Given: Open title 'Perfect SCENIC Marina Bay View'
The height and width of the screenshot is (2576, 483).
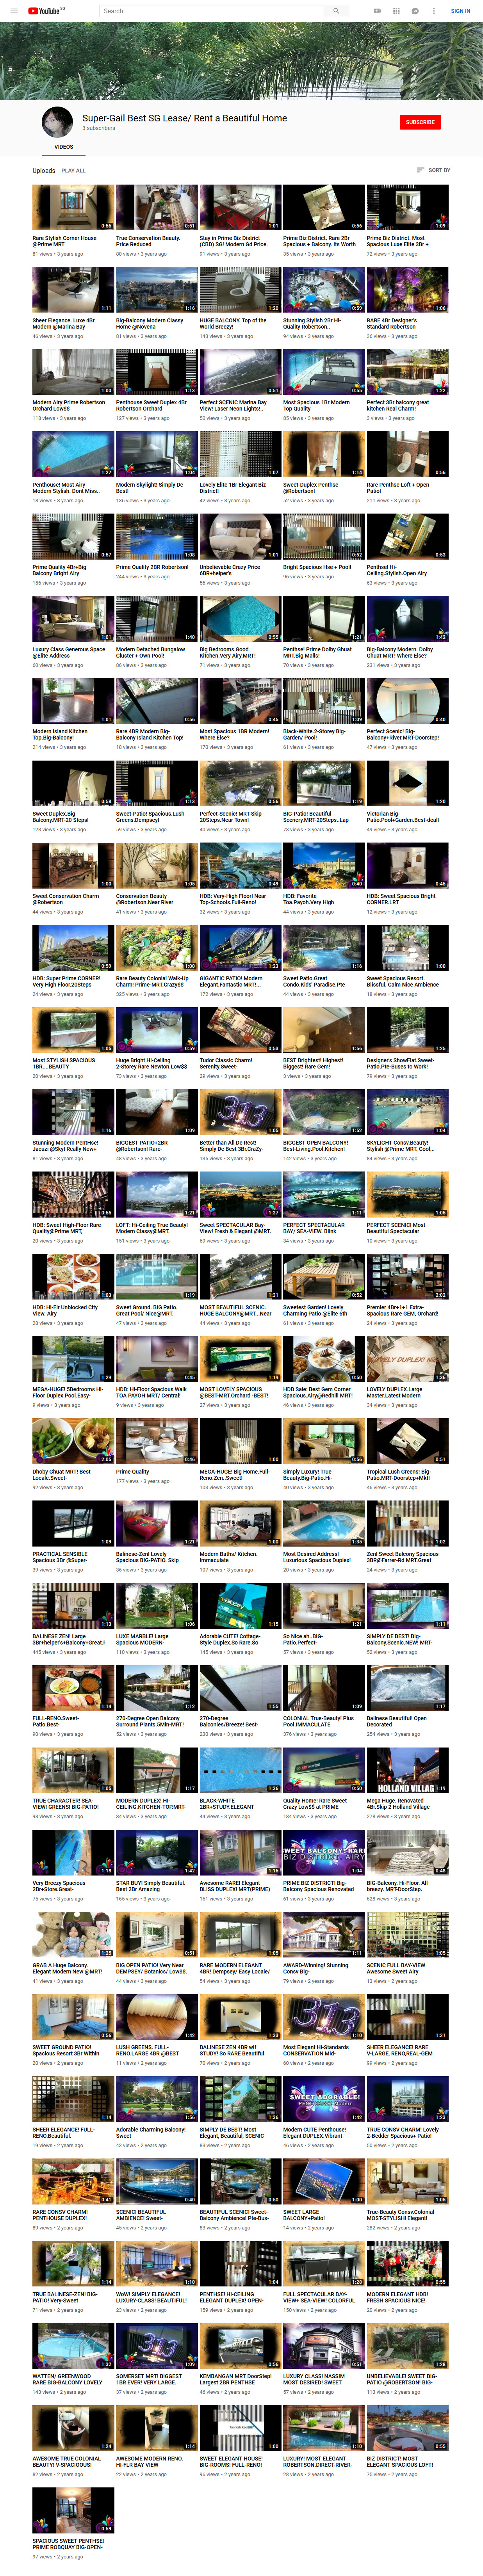Looking at the screenshot, I should click(233, 405).
